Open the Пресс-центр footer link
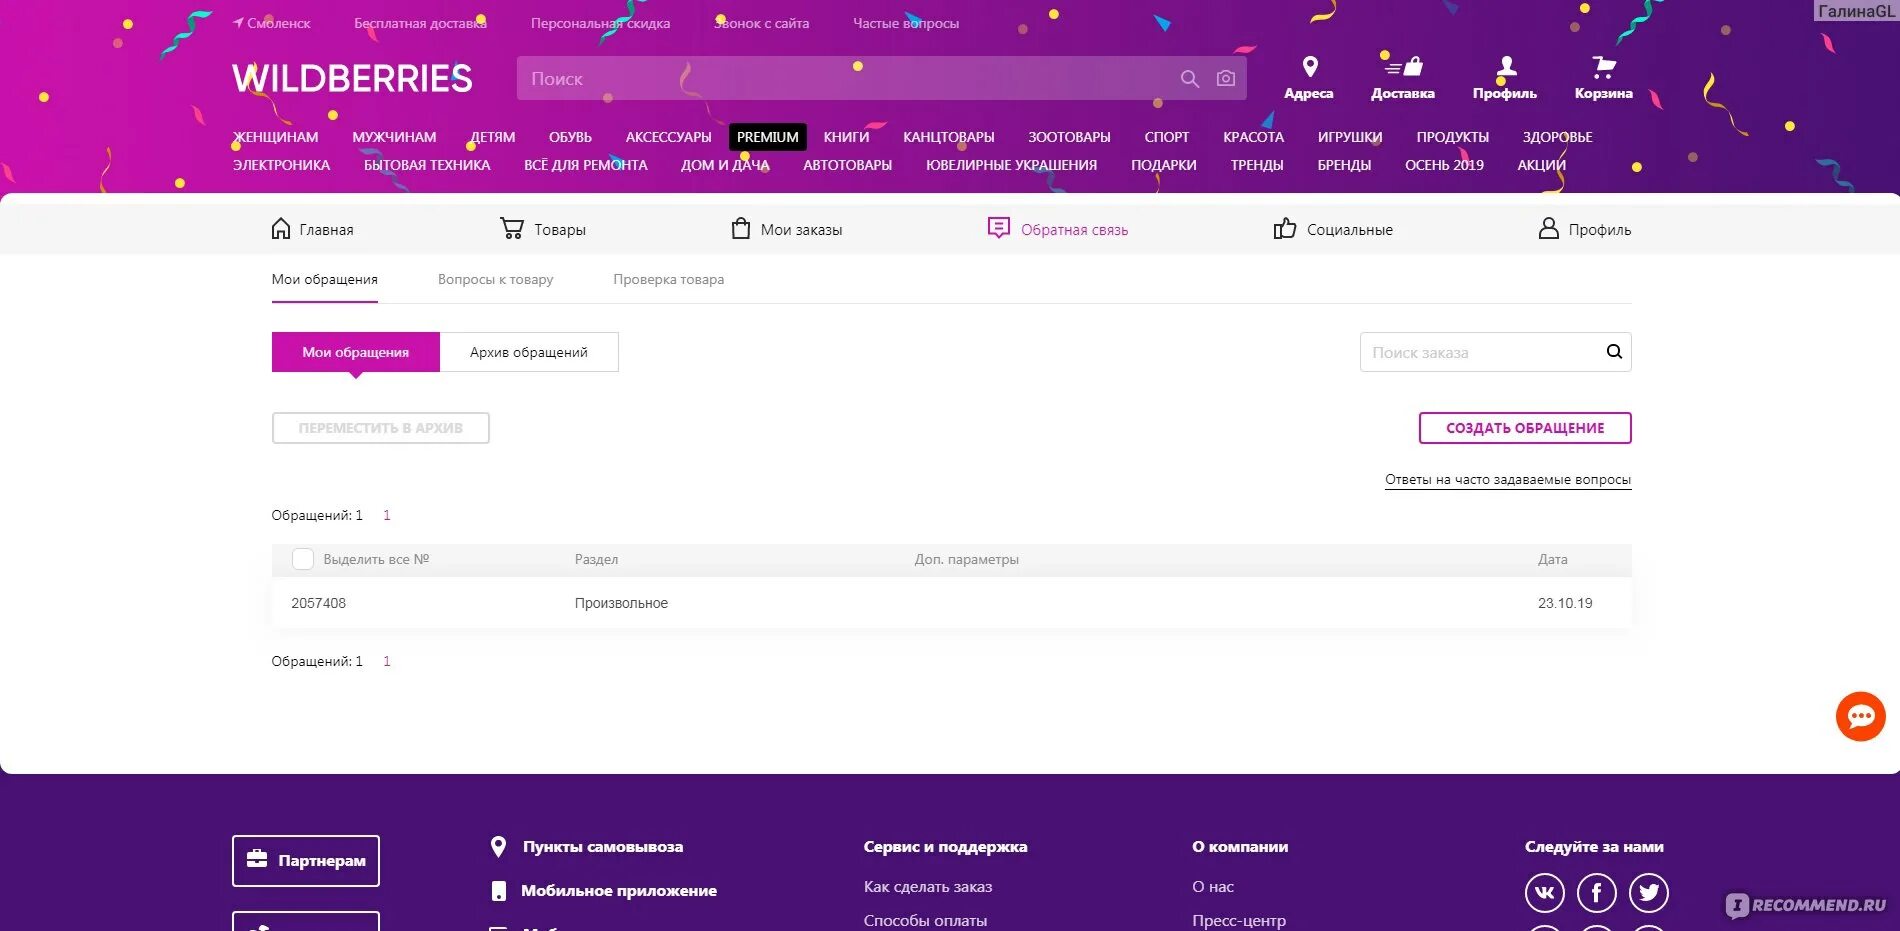The height and width of the screenshot is (931, 1900). (1239, 920)
